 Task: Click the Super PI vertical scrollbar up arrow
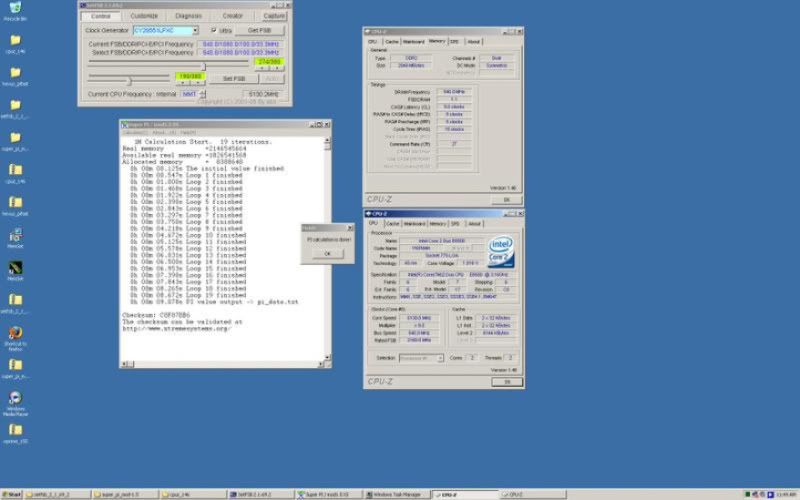328,140
